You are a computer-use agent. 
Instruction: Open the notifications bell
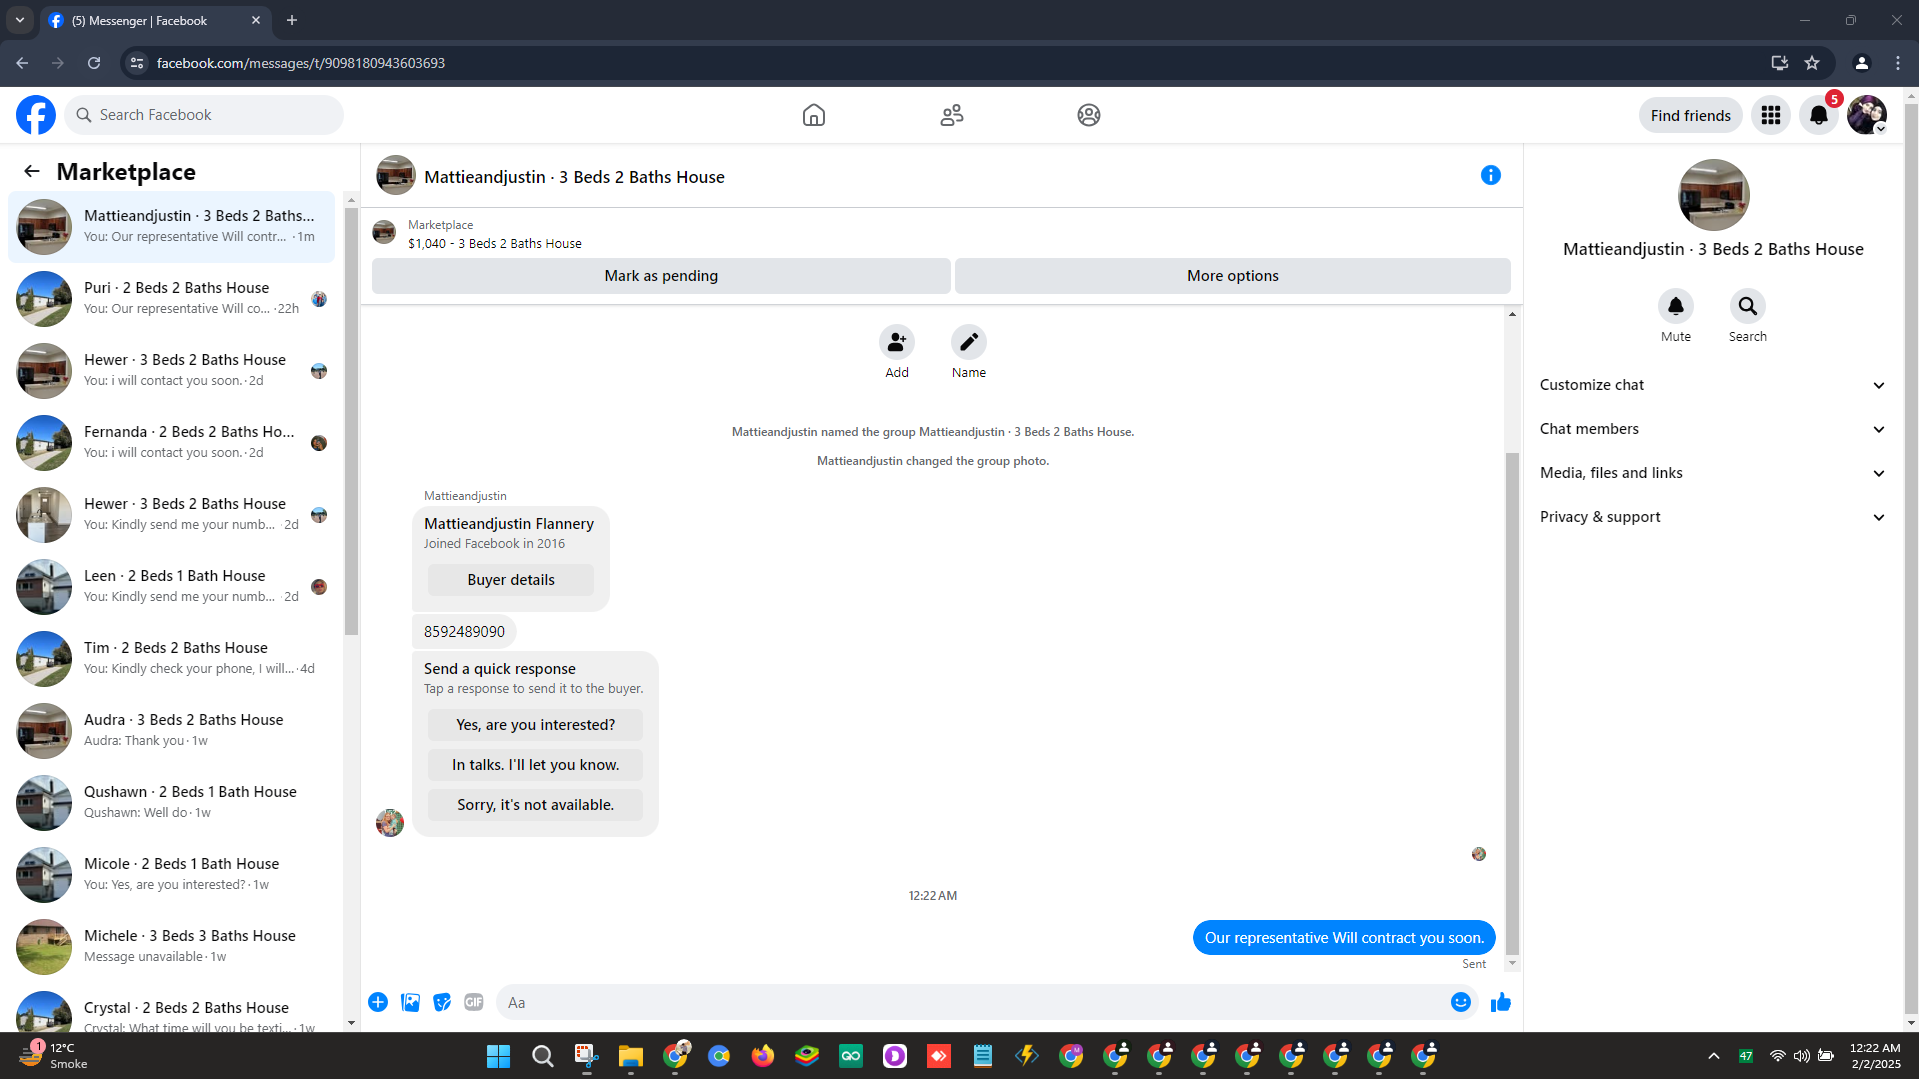[1819, 115]
